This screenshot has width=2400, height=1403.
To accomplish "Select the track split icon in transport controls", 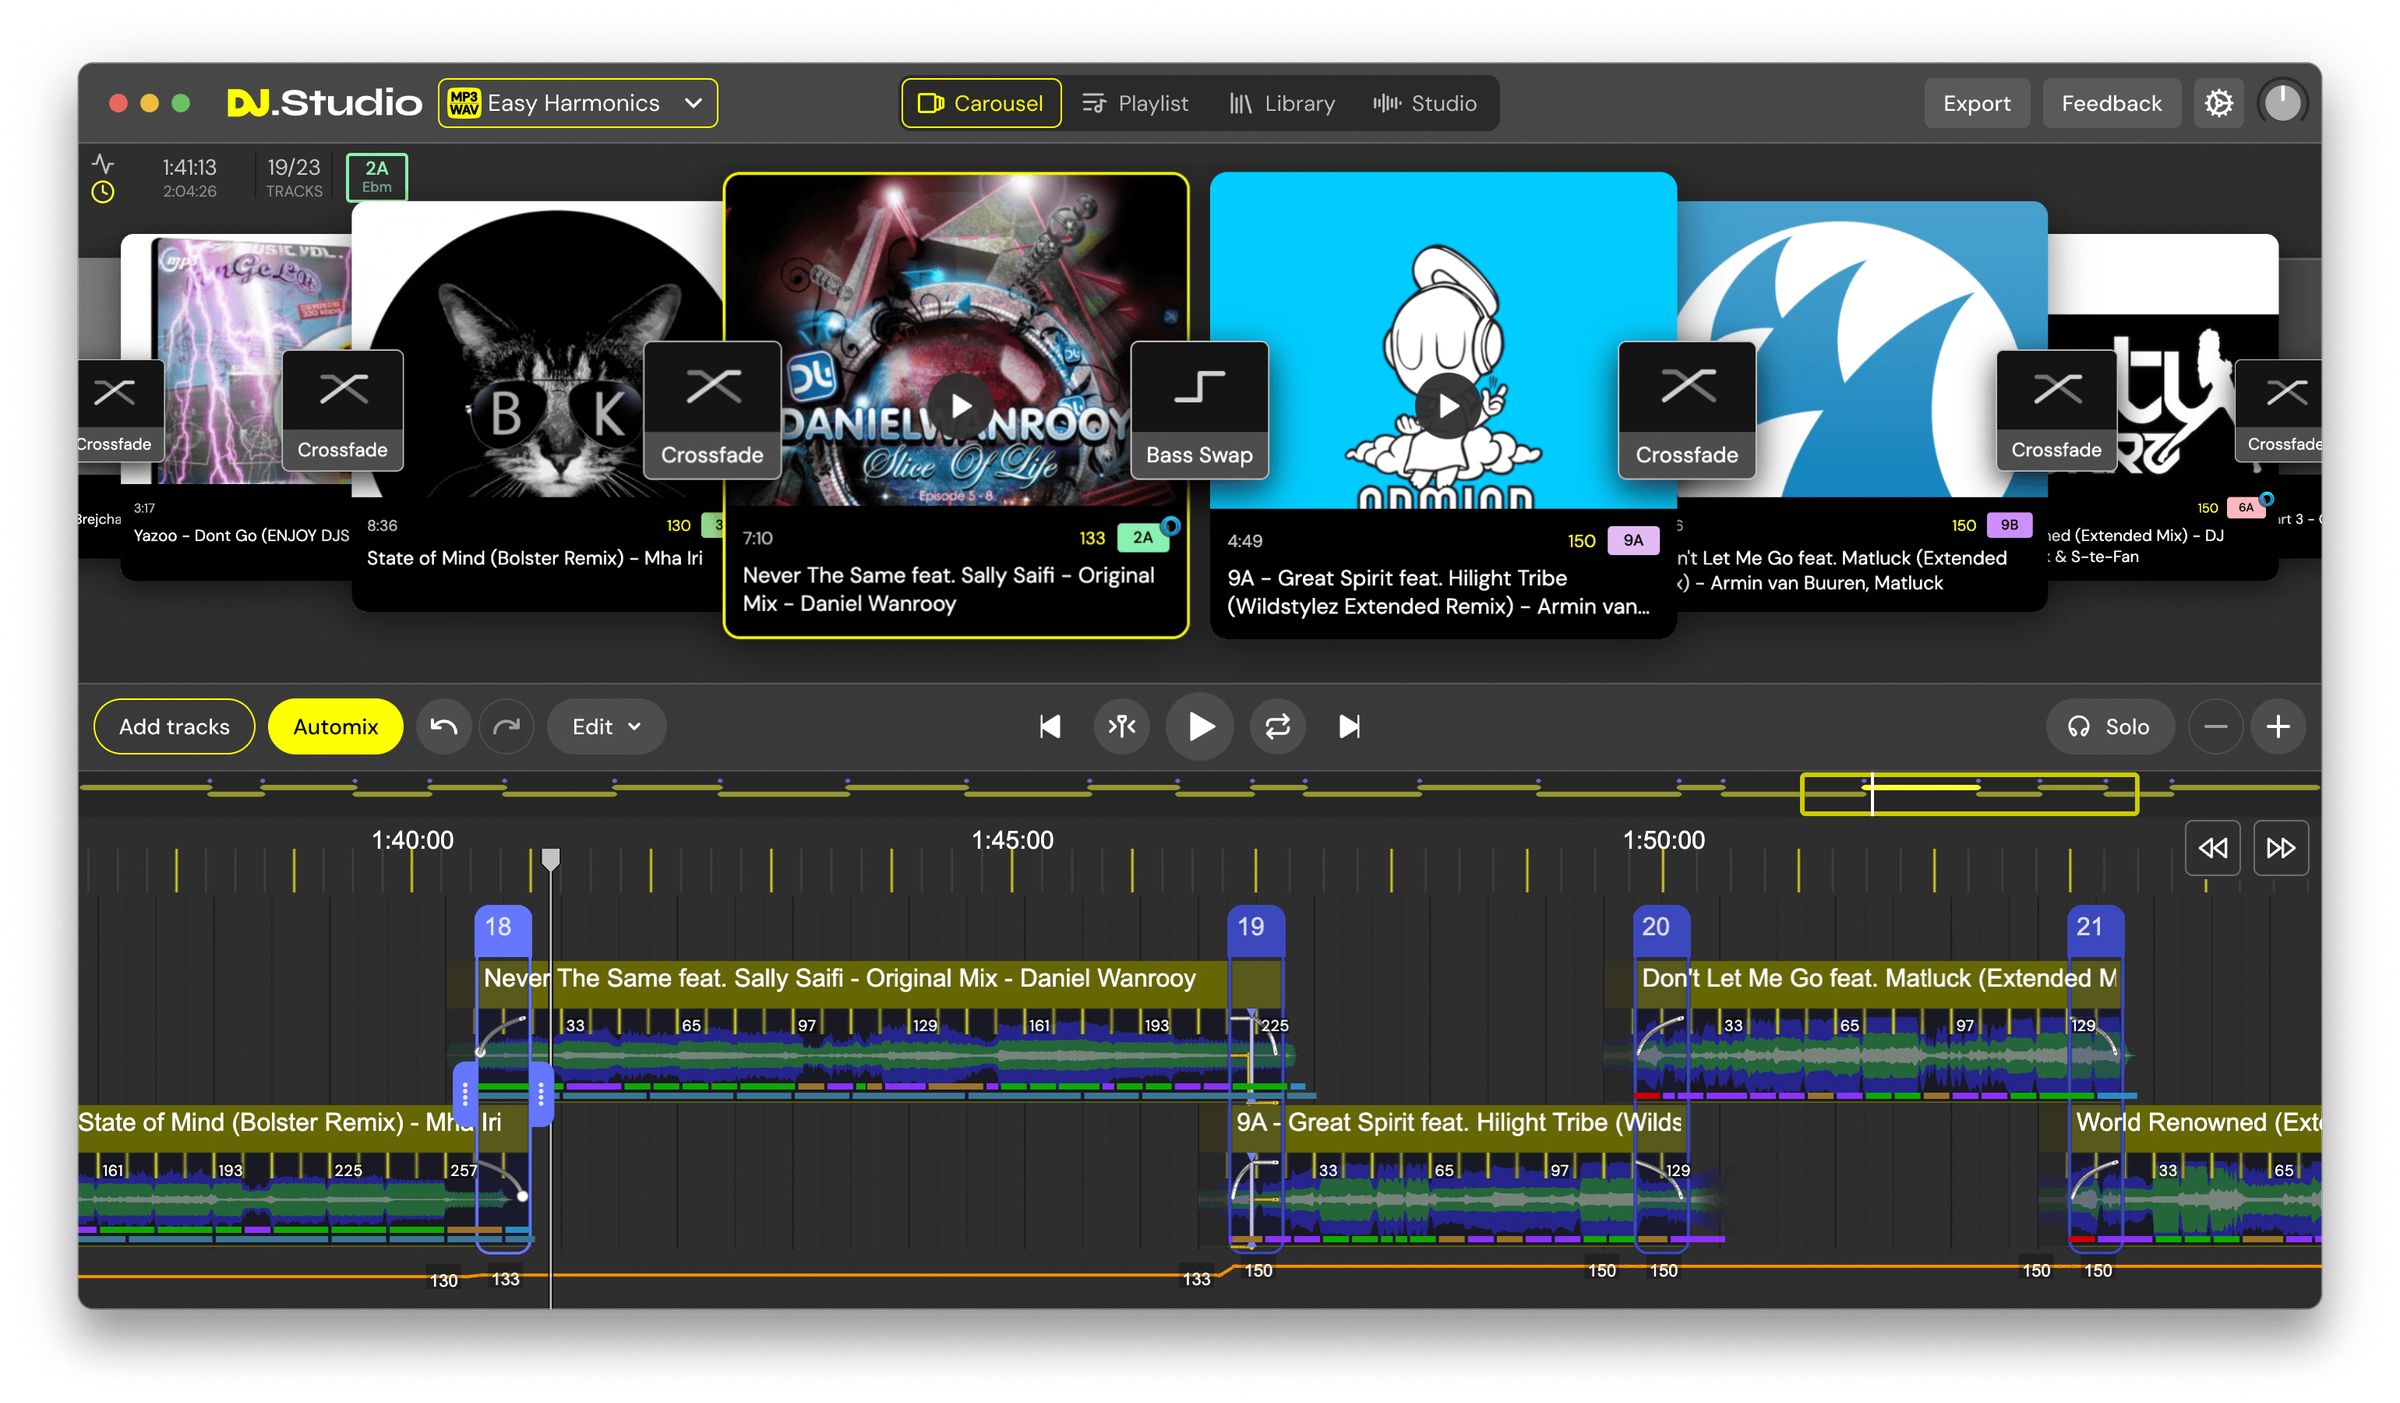I will [x=1122, y=727].
